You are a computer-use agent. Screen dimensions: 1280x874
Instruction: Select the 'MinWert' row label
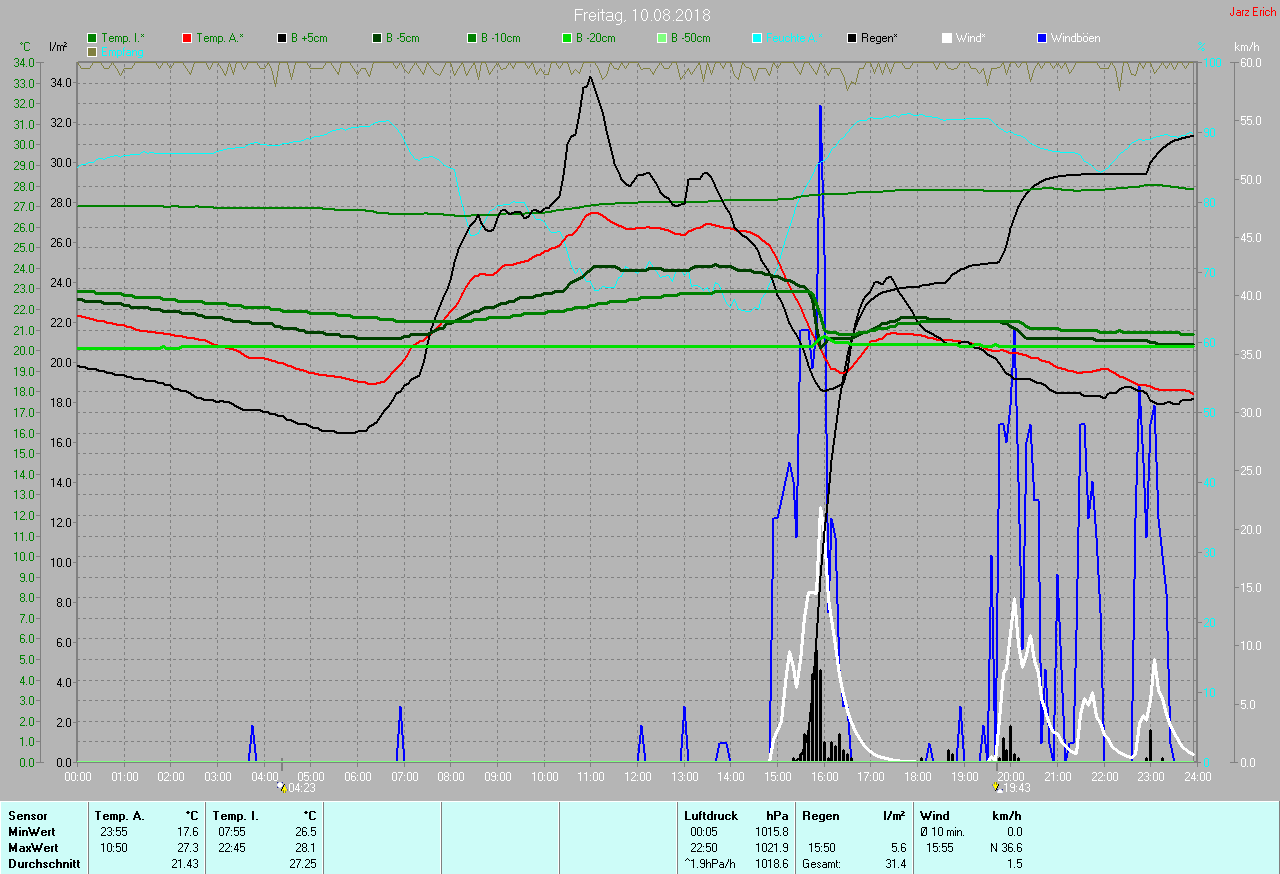pos(31,832)
